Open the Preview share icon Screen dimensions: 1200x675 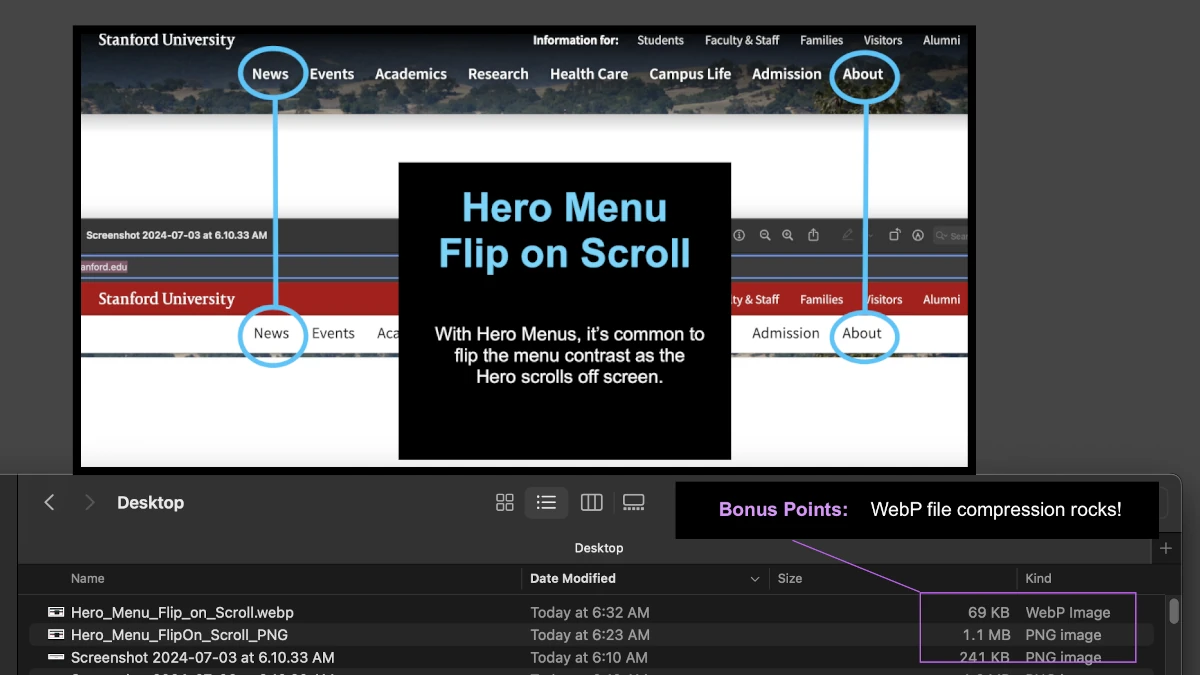[814, 235]
